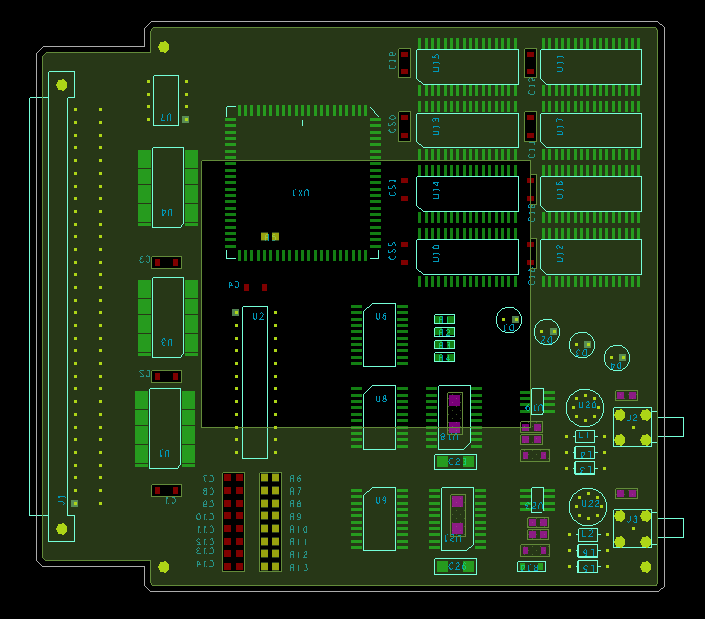The image size is (705, 619).
Task: Click the U14 memory chip footprint
Action: (468, 194)
